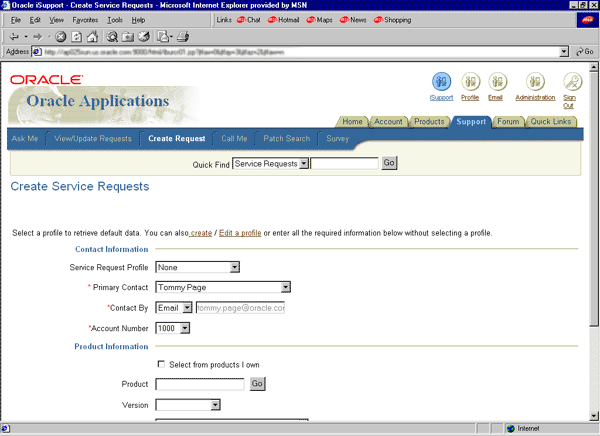Open the Administration icon

pos(535,82)
